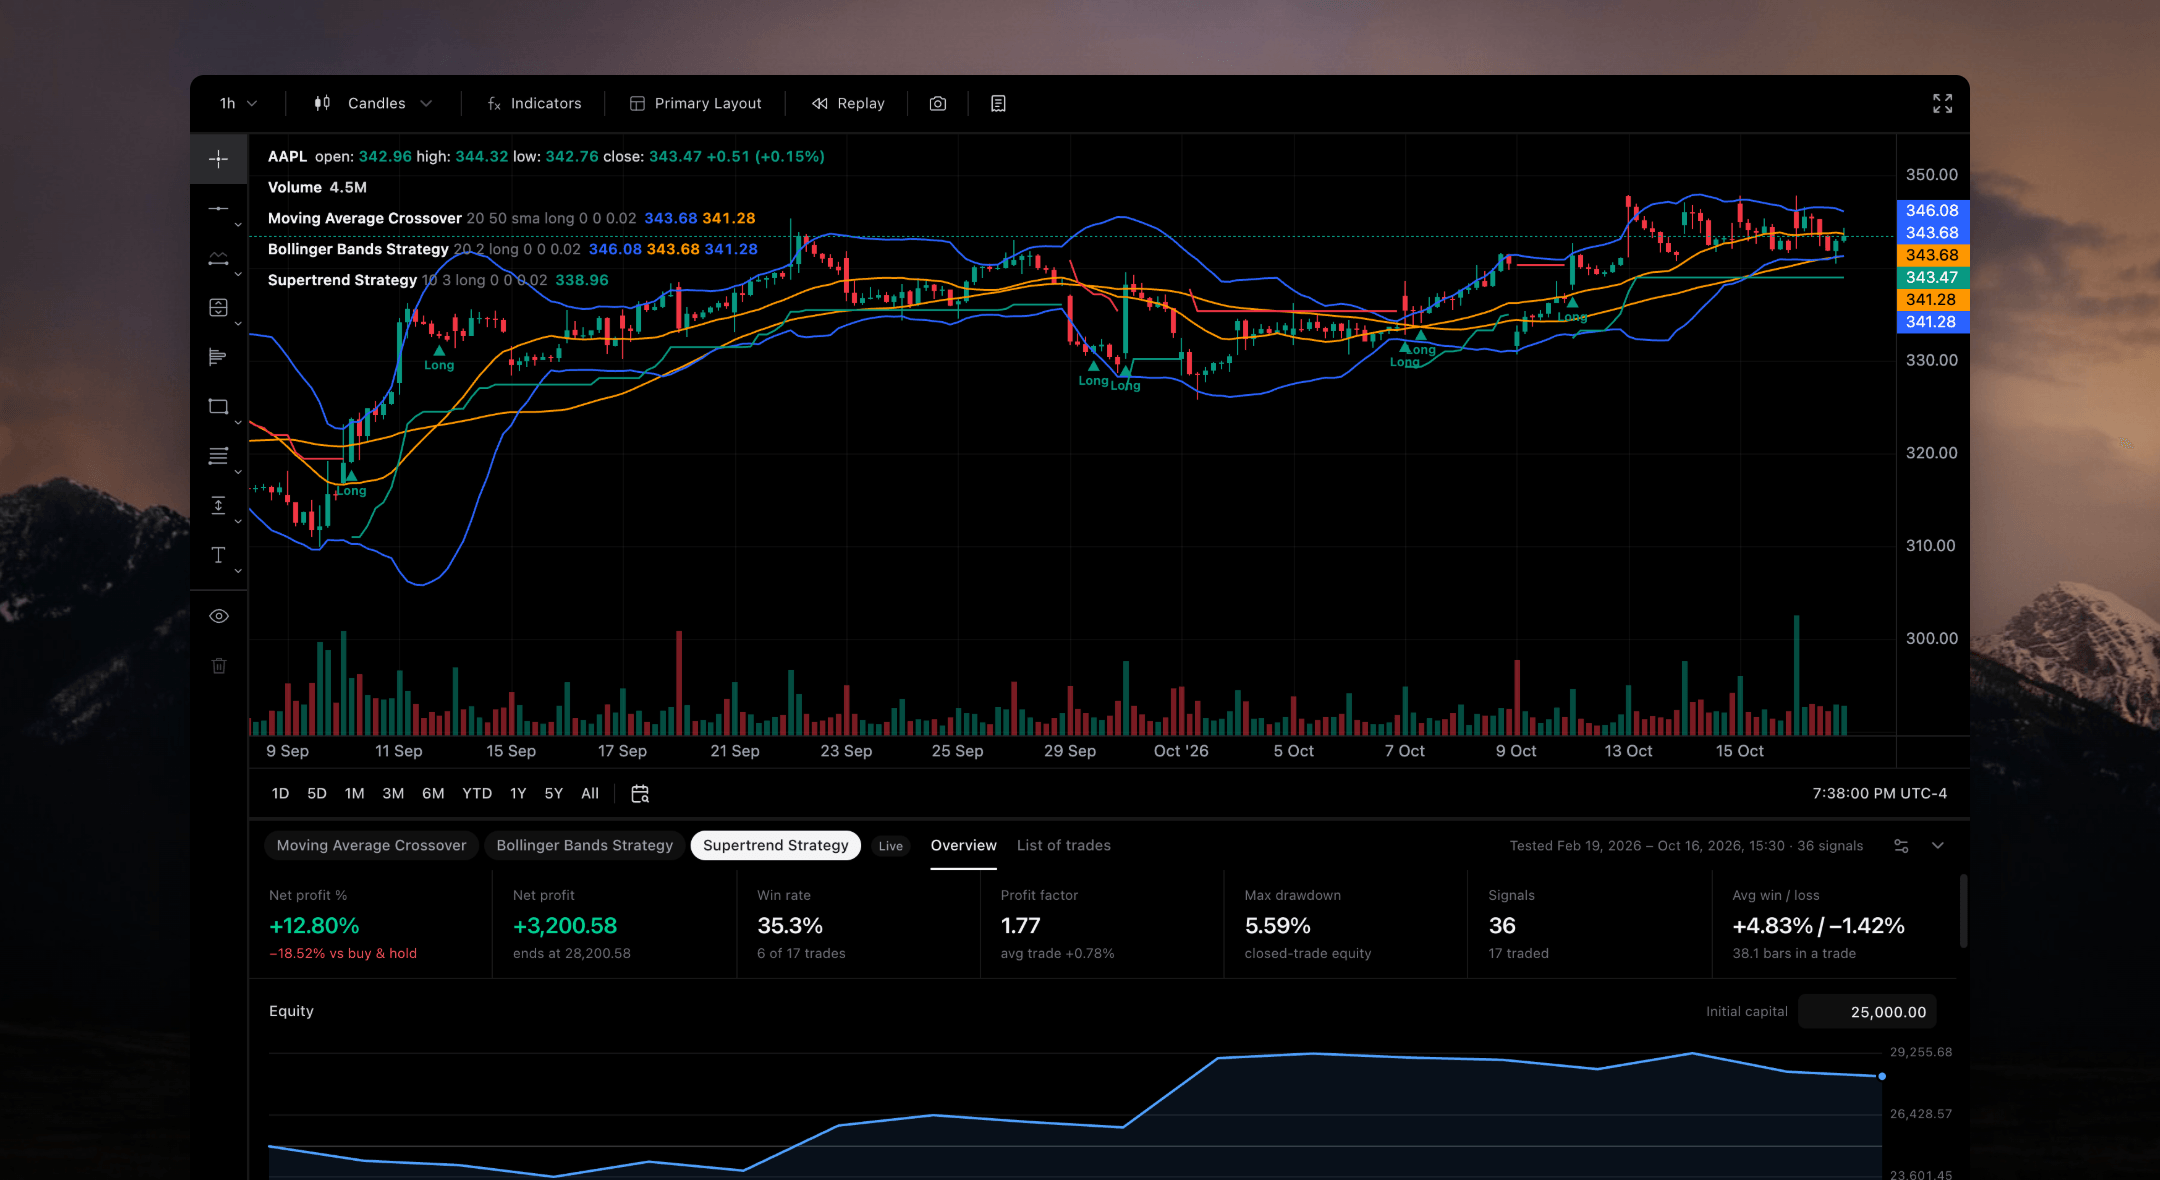
Task: Edit the Initial capital field
Action: click(1868, 1012)
